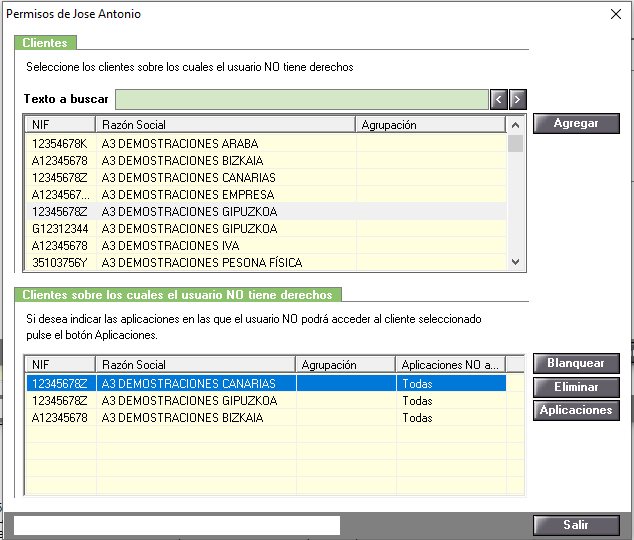The width and height of the screenshot is (634, 540).
Task: Close the Permisos de Jose Antonio dialog
Action: 616,14
